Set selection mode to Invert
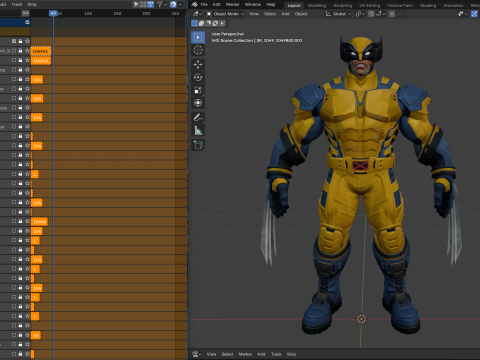The image size is (480, 360). 215,23
